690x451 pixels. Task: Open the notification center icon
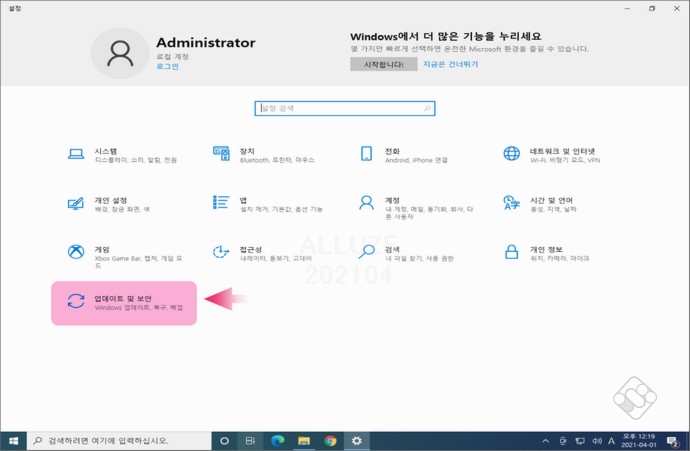pos(672,441)
